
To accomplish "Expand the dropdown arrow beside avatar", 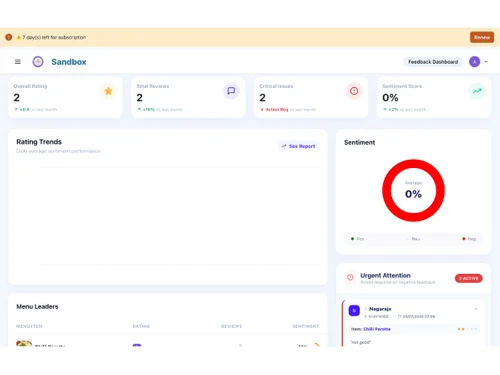I will pos(486,62).
